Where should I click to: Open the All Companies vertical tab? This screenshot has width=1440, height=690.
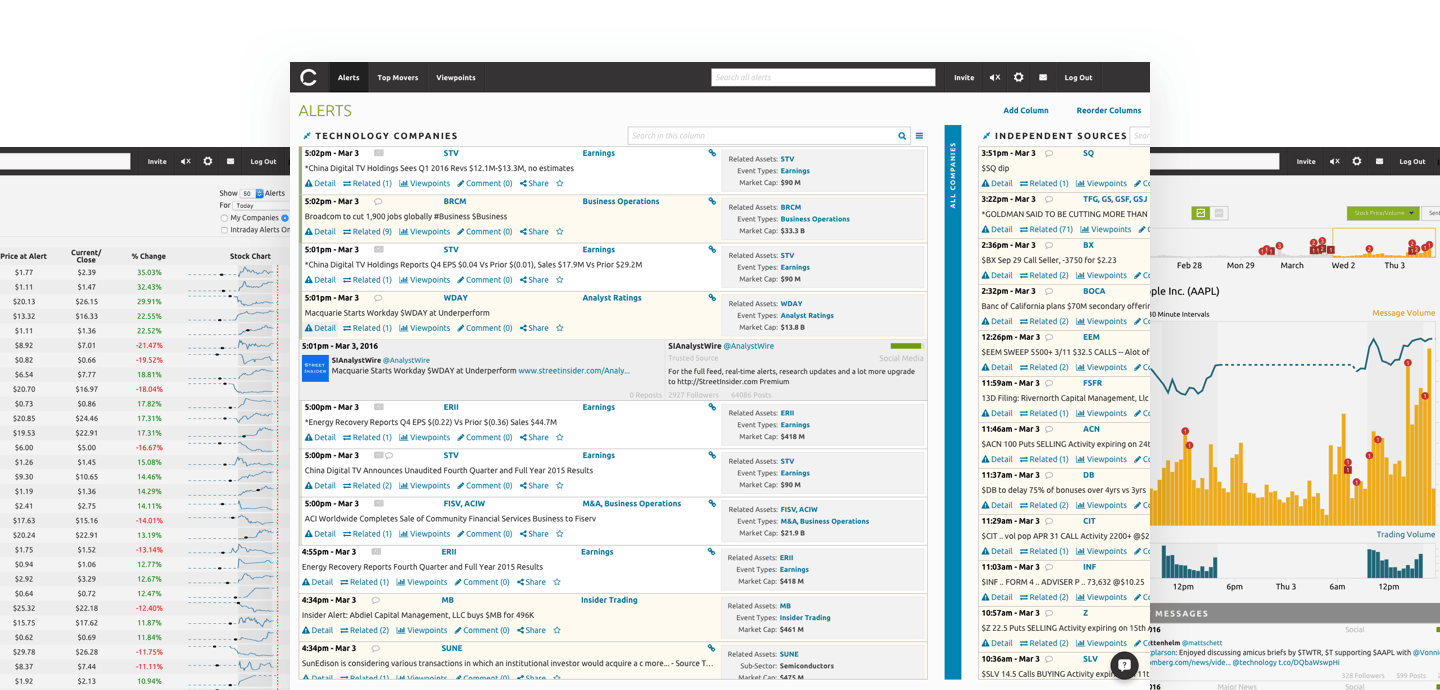click(x=951, y=170)
